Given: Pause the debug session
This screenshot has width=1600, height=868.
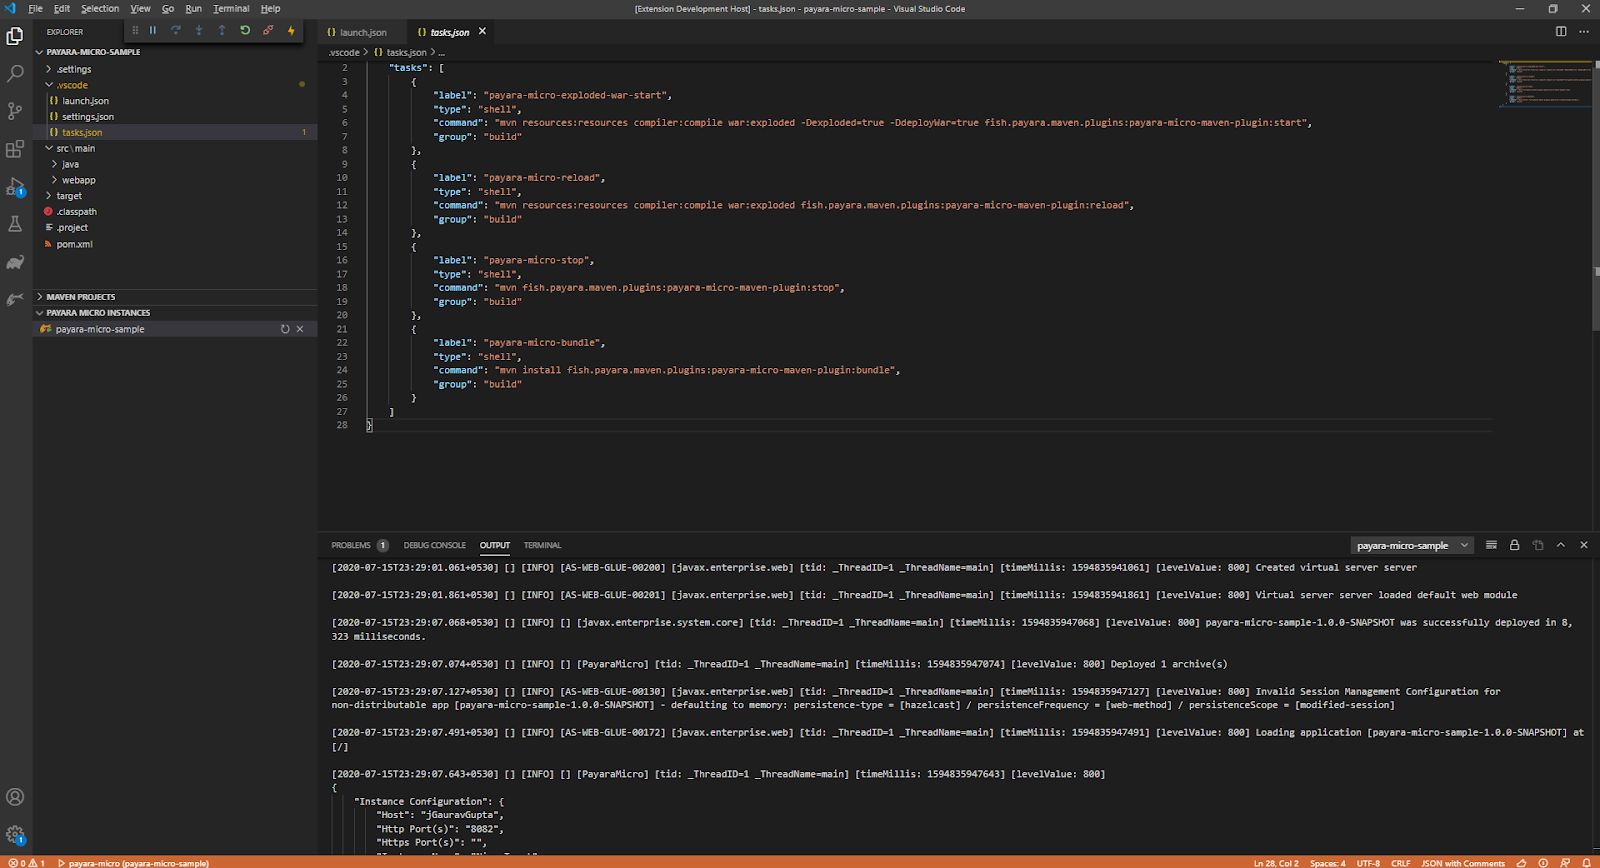Looking at the screenshot, I should coord(153,31).
